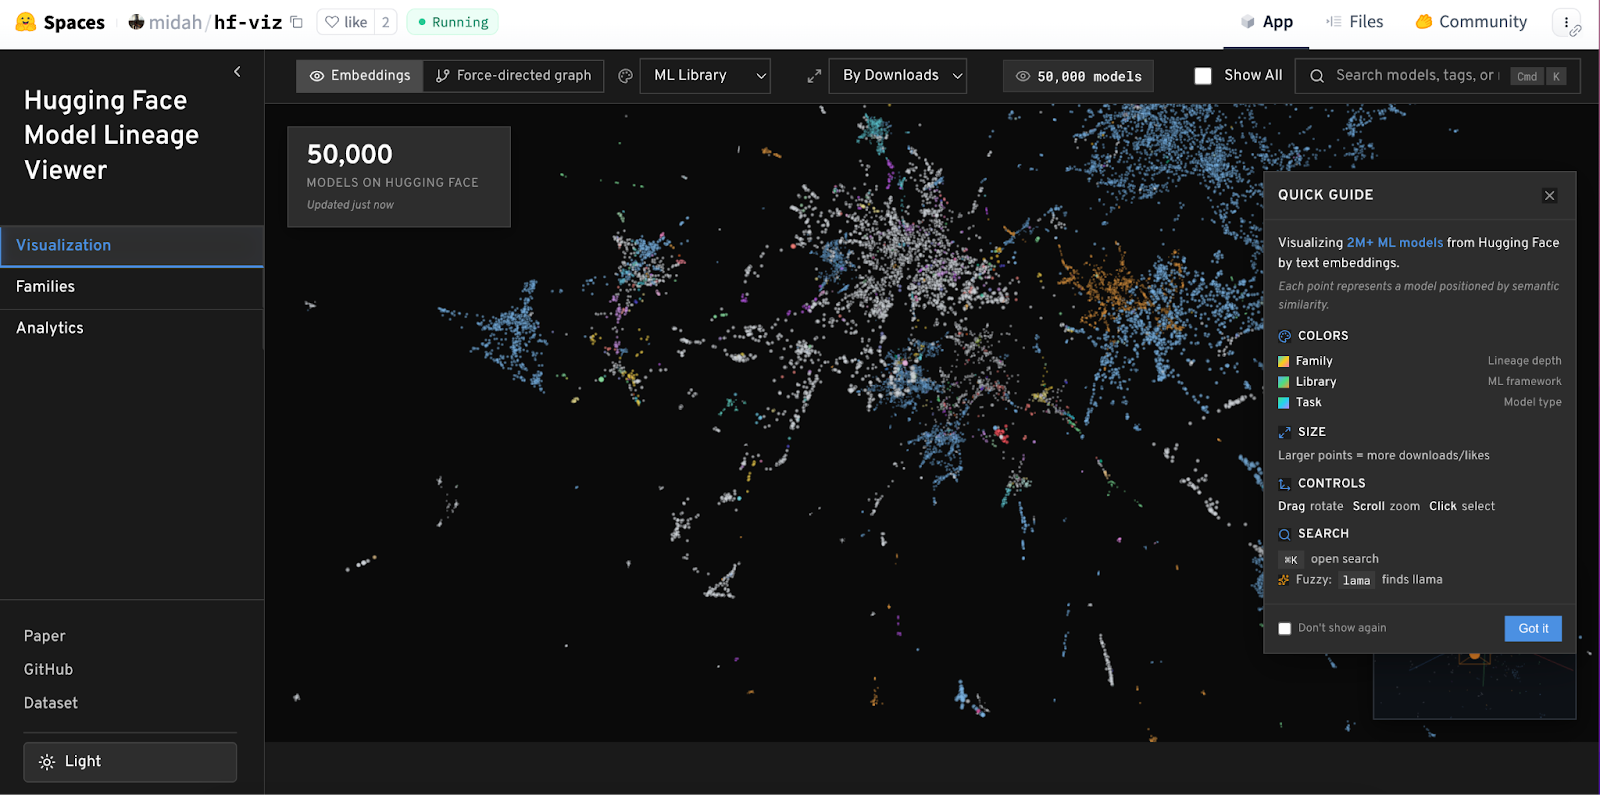Click the hf-viz space name
Image resolution: width=1600 pixels, height=795 pixels.
pos(248,22)
